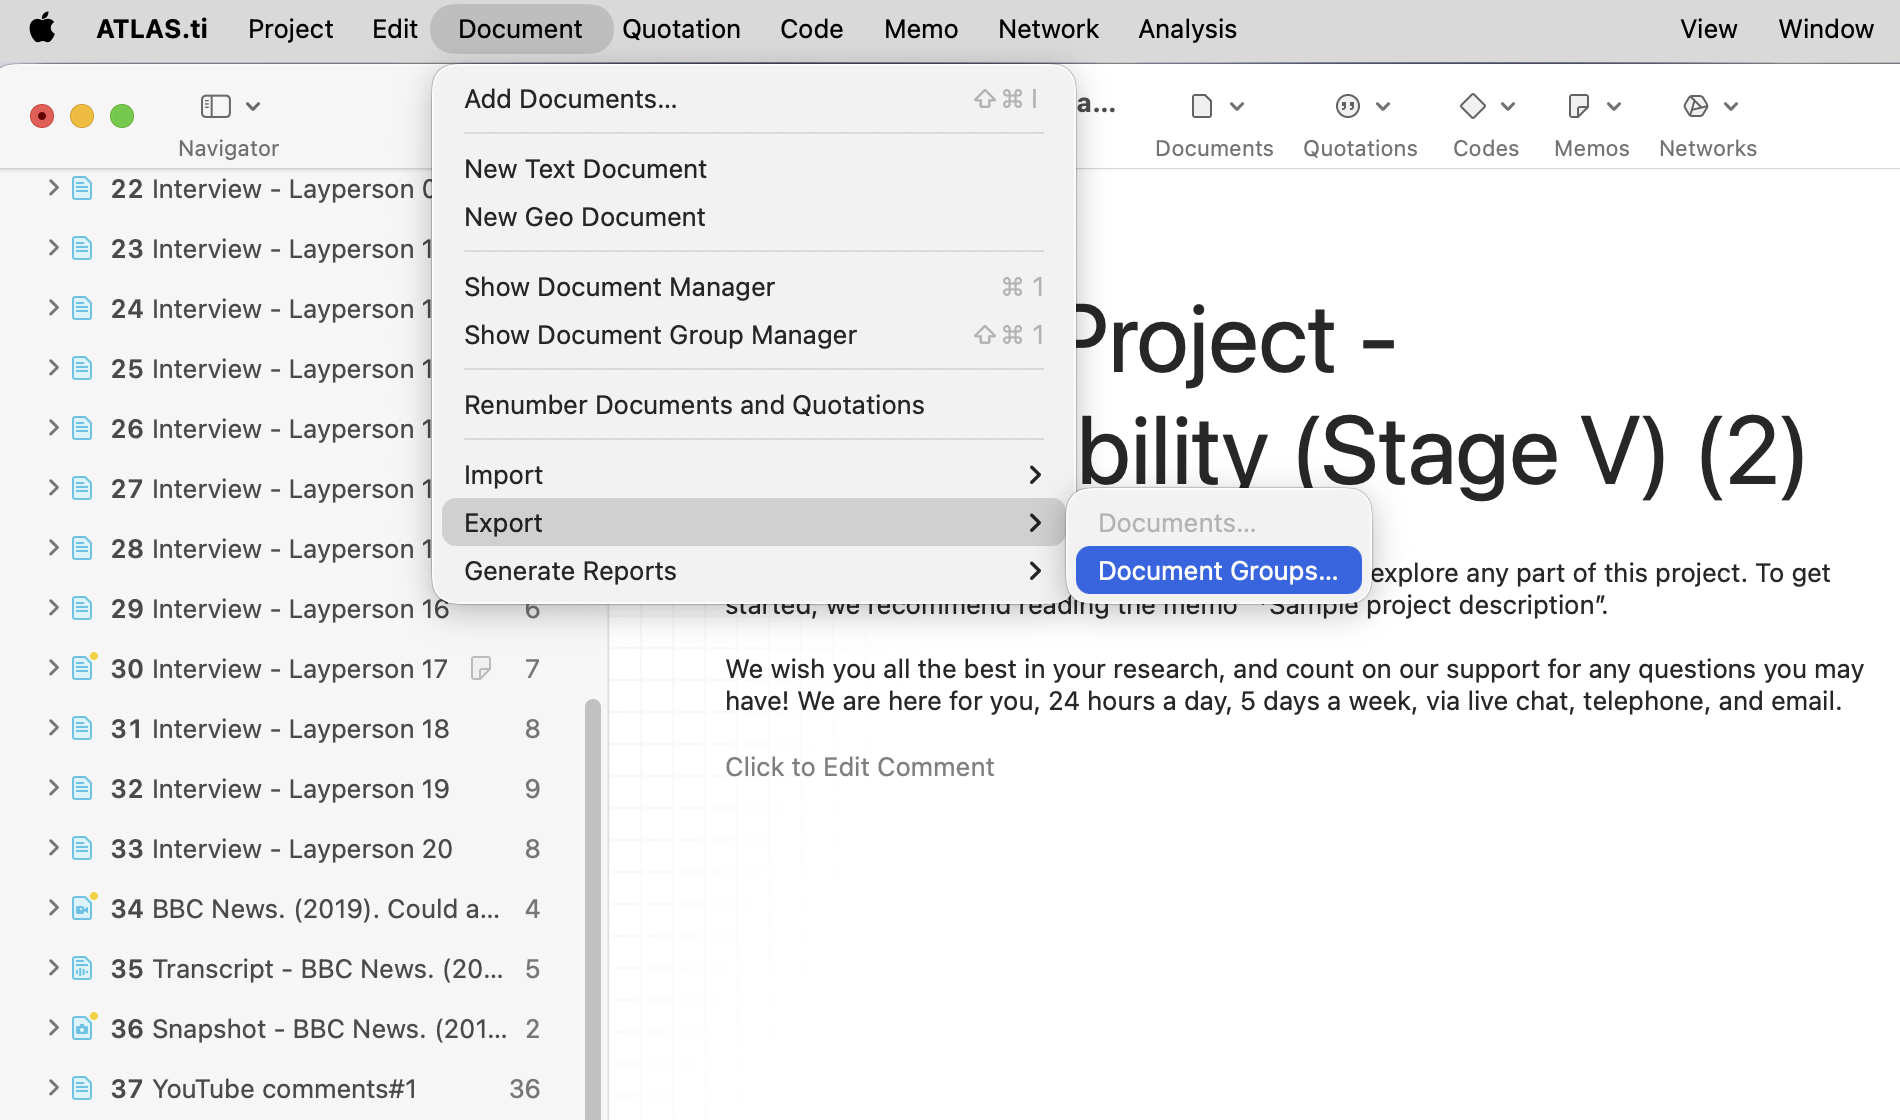The width and height of the screenshot is (1900, 1120).
Task: Close the Document menu via its title
Action: pos(520,28)
